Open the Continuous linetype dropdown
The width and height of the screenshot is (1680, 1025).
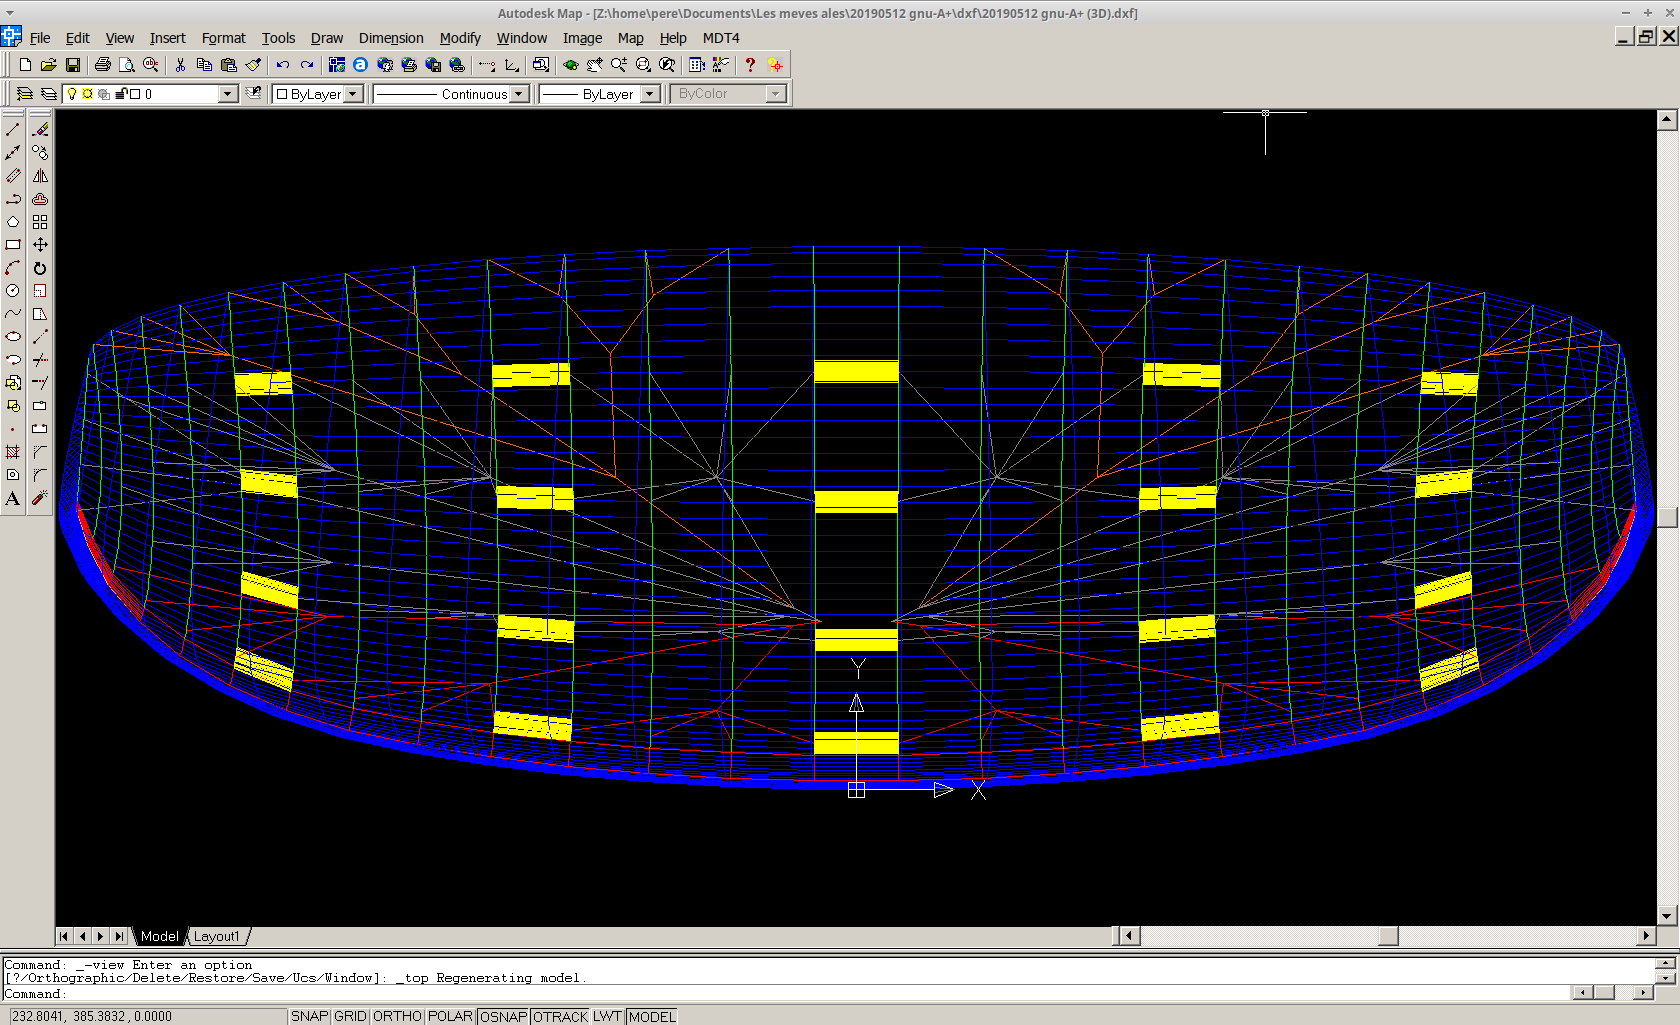[x=519, y=94]
